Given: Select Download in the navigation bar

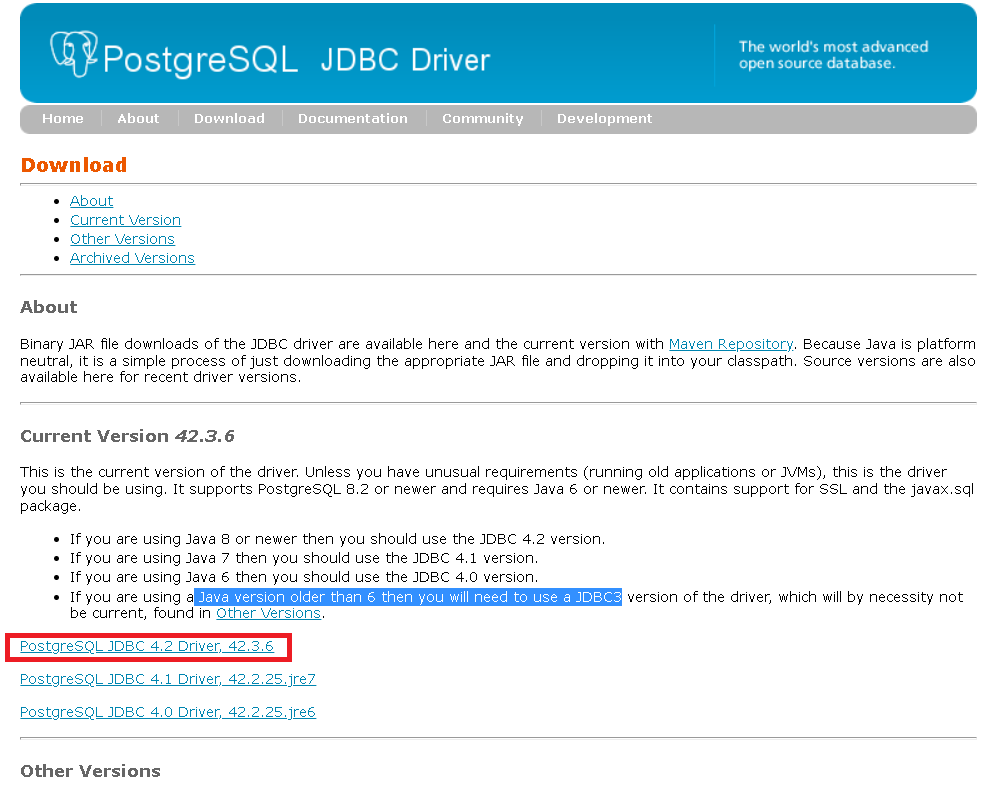Looking at the screenshot, I should 229,118.
